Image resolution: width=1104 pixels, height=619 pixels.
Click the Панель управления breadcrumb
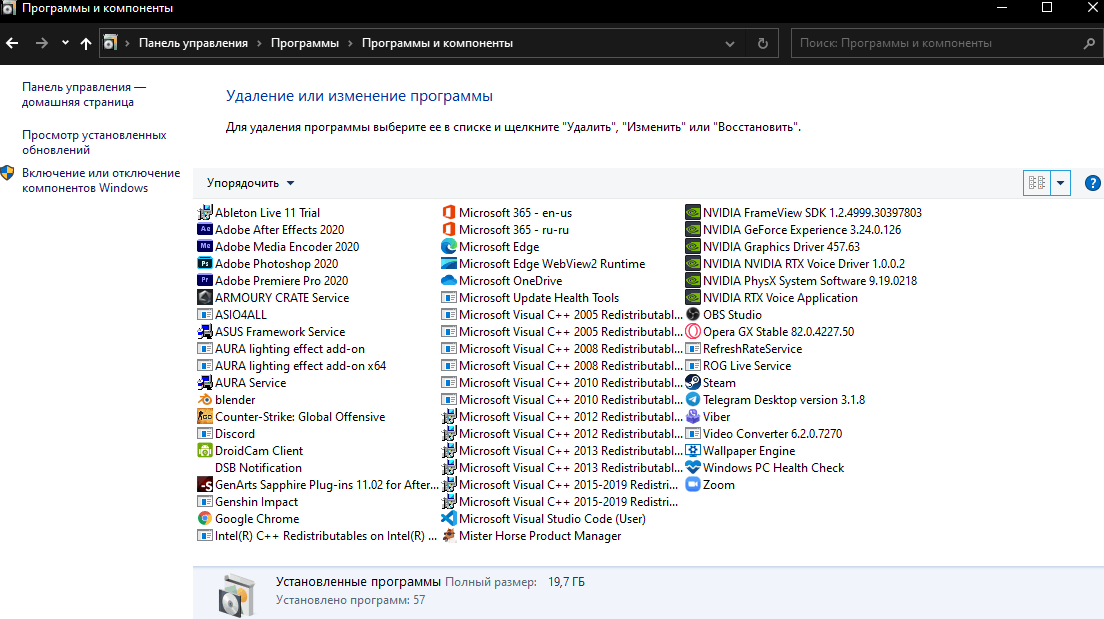193,43
